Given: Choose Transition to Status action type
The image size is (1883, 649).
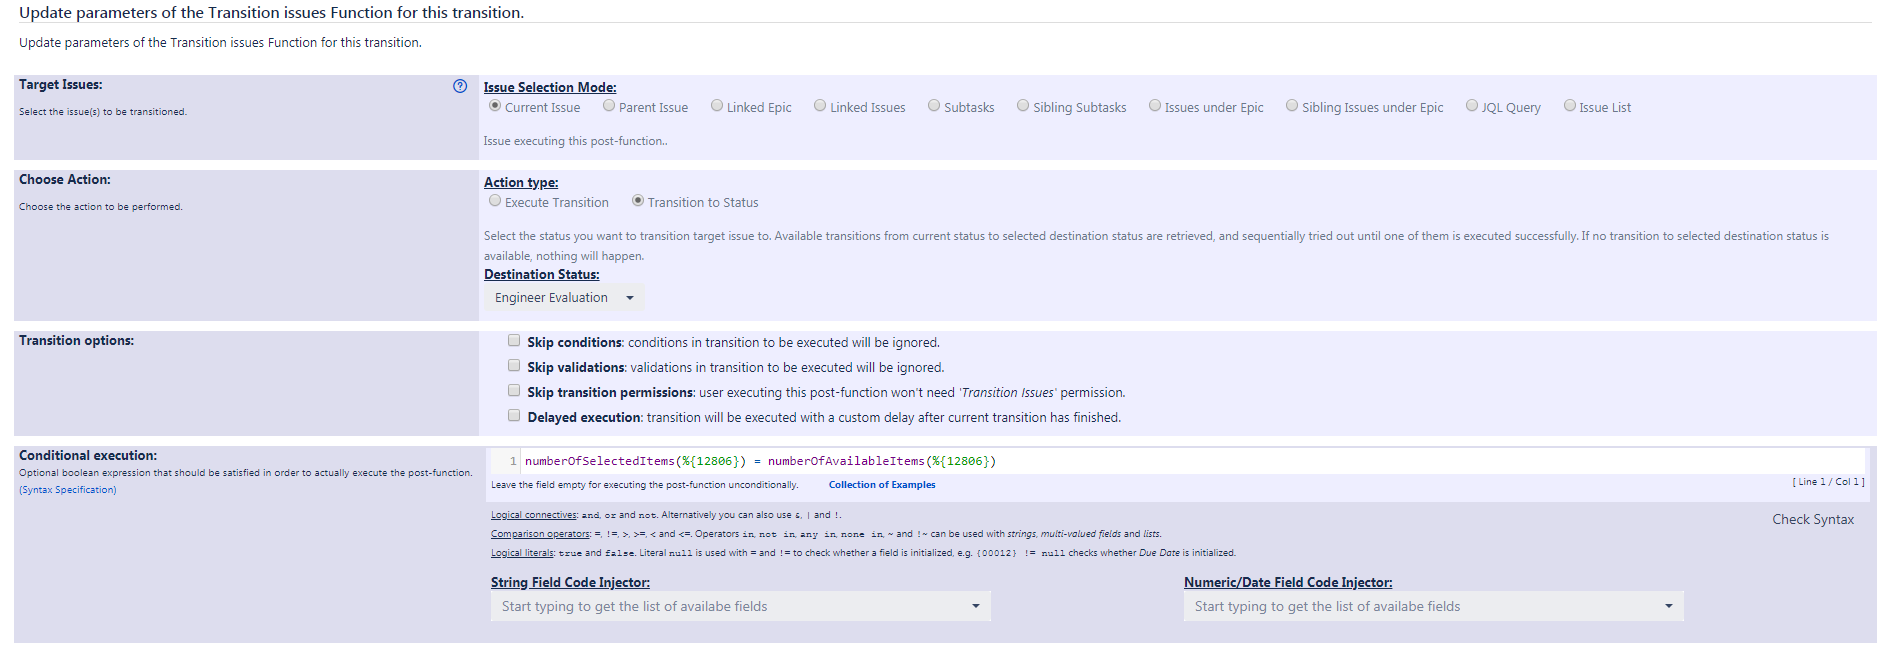Looking at the screenshot, I should click(x=638, y=201).
